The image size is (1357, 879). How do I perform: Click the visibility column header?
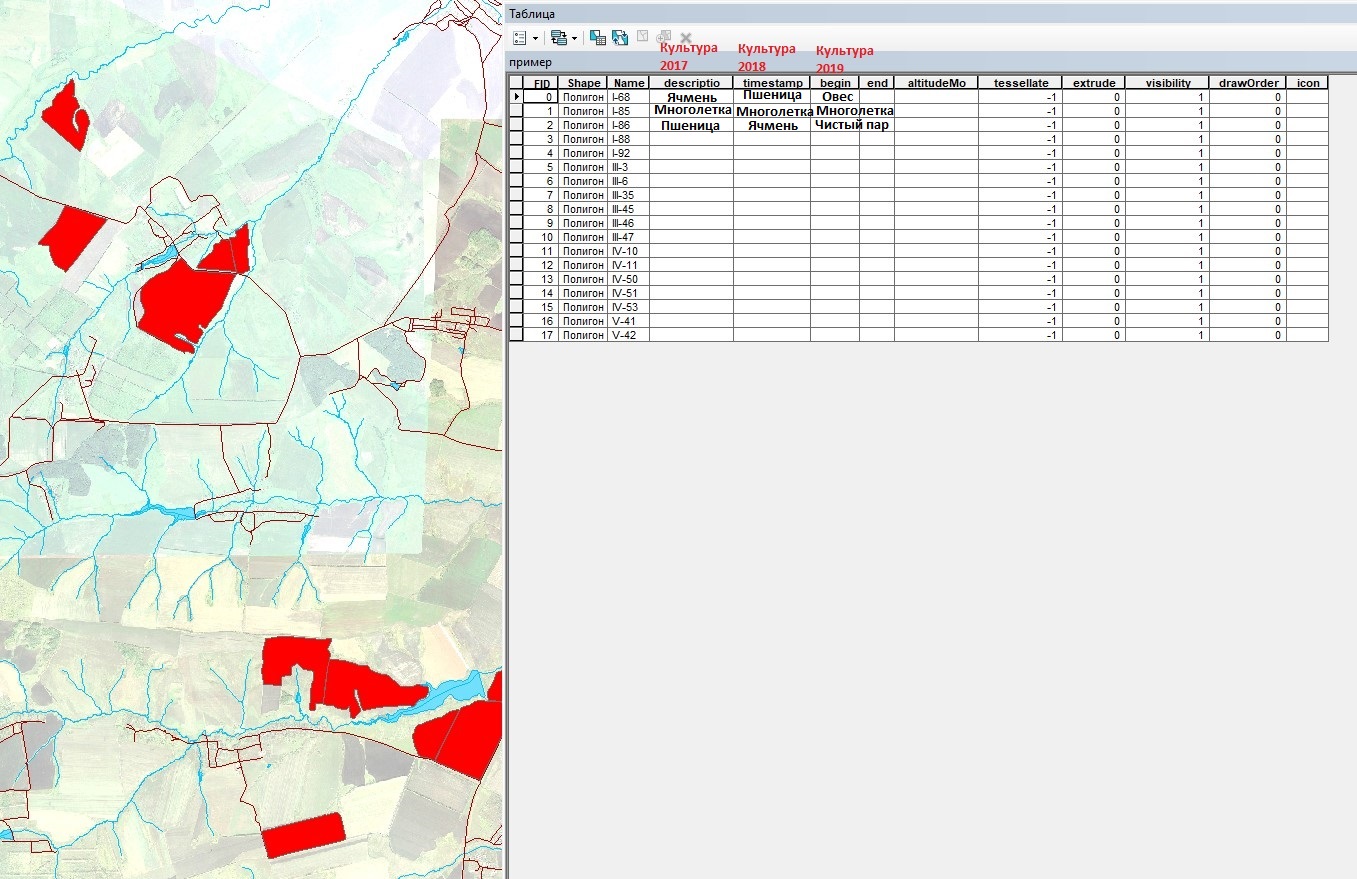coord(1166,83)
